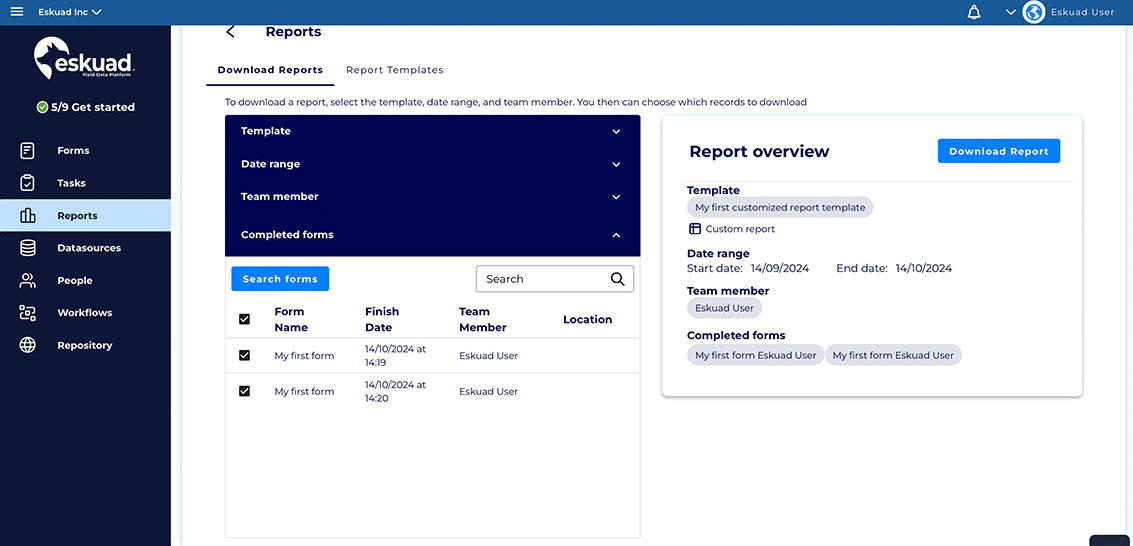Screen dimensions: 1133x546
Task: Click the Datasources database icon
Action: pos(28,248)
